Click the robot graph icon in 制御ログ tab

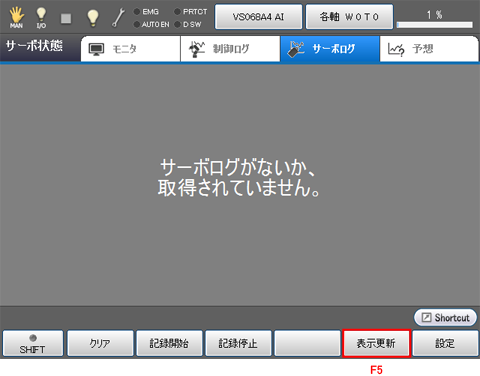pyautogui.click(x=197, y=49)
